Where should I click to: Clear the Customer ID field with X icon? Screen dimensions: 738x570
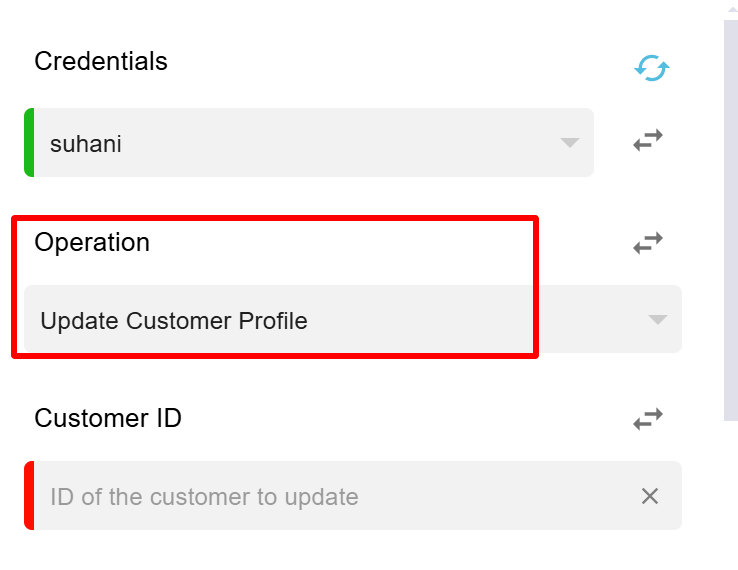650,496
